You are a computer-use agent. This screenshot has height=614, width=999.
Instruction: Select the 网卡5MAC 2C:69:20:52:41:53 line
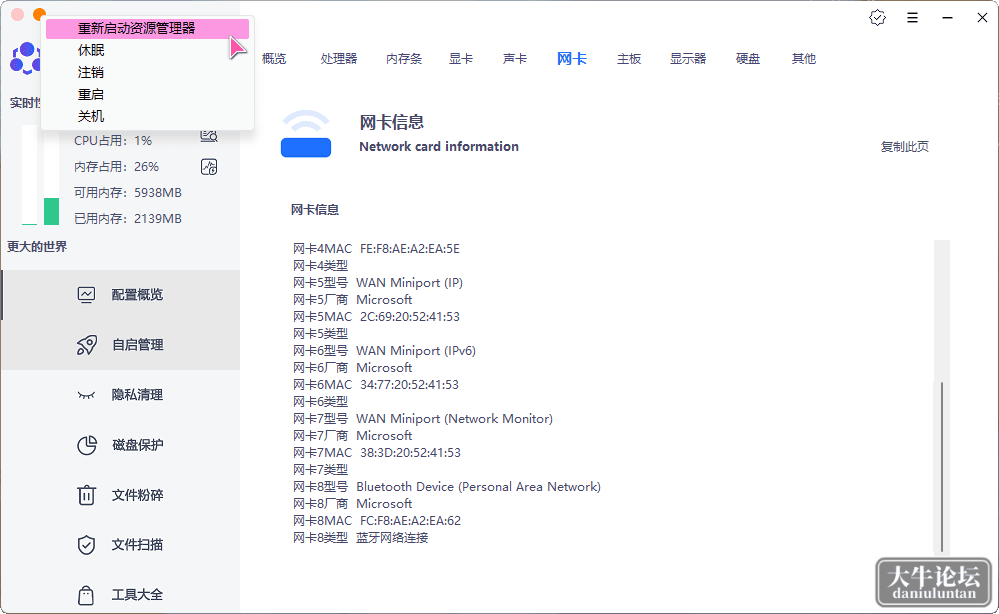(377, 317)
